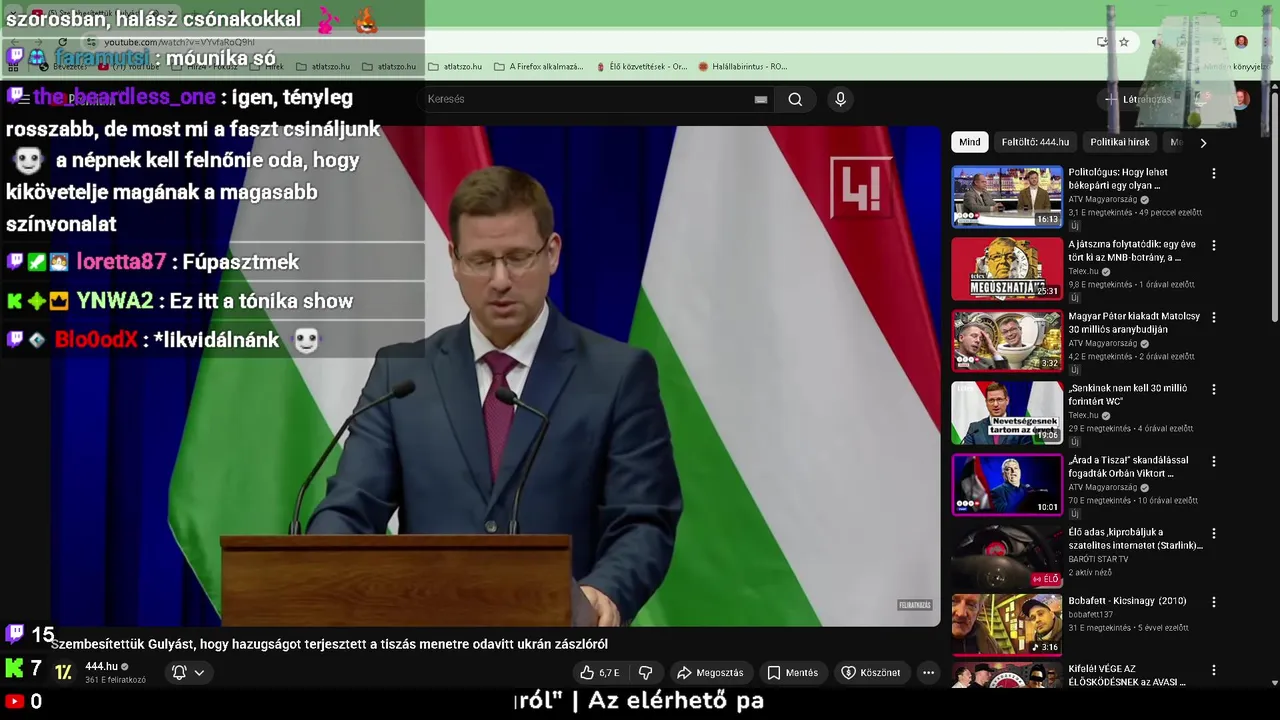This screenshot has height=720, width=1280.
Task: Click the YouTube page scrollbar
Action: (1274, 208)
